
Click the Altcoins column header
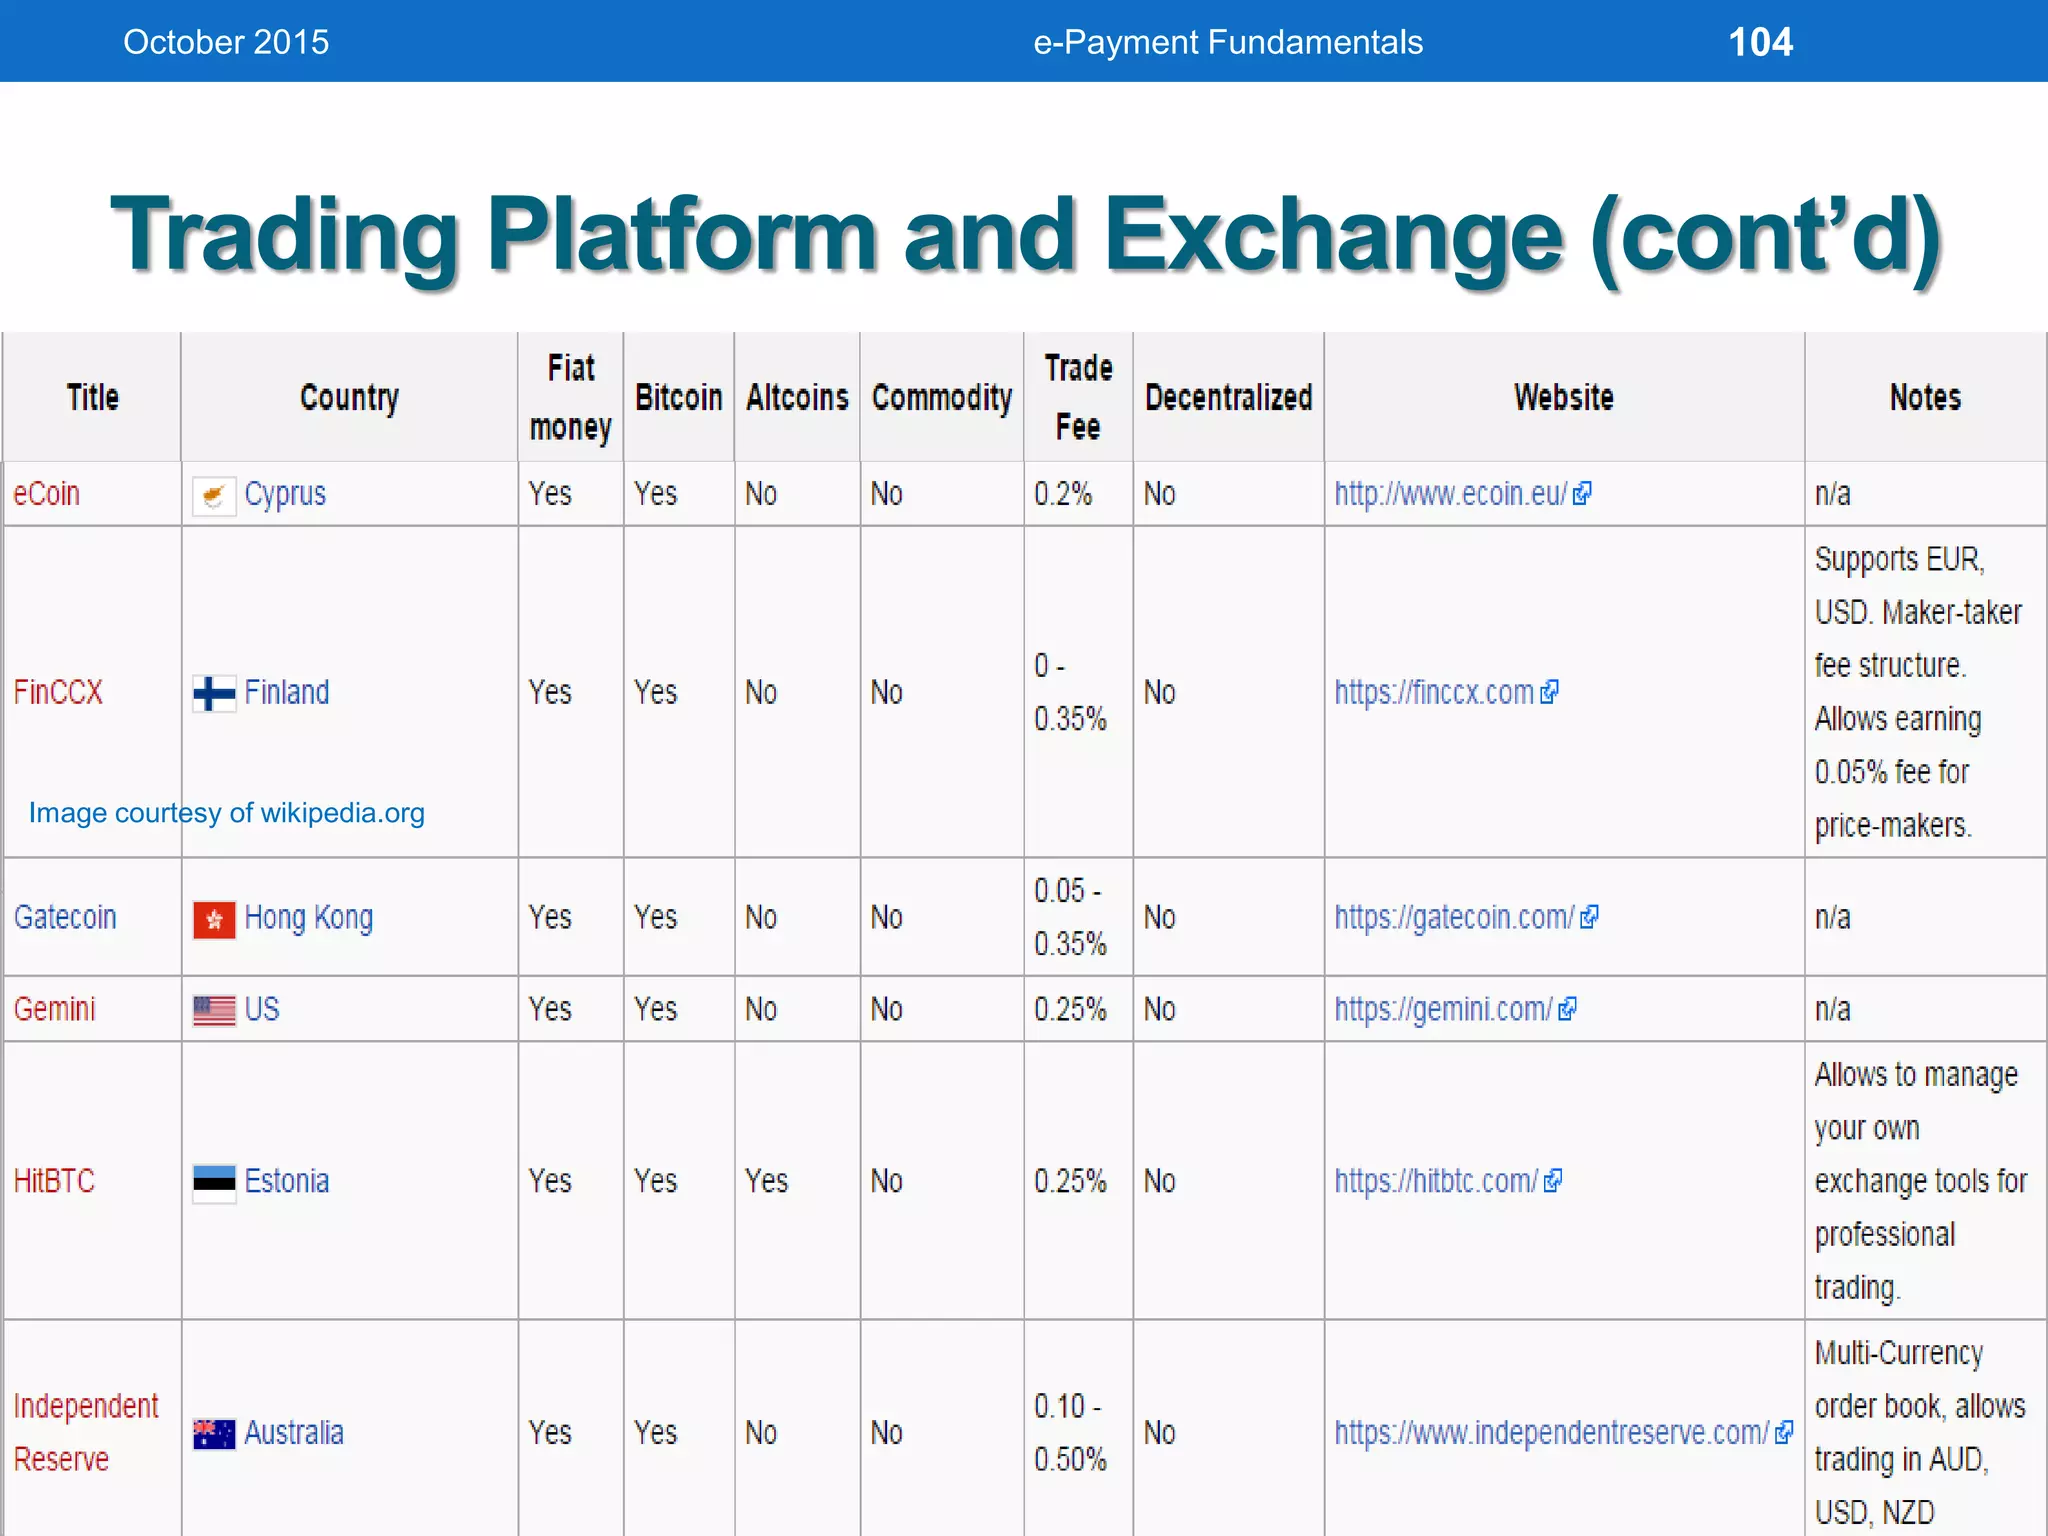797,398
